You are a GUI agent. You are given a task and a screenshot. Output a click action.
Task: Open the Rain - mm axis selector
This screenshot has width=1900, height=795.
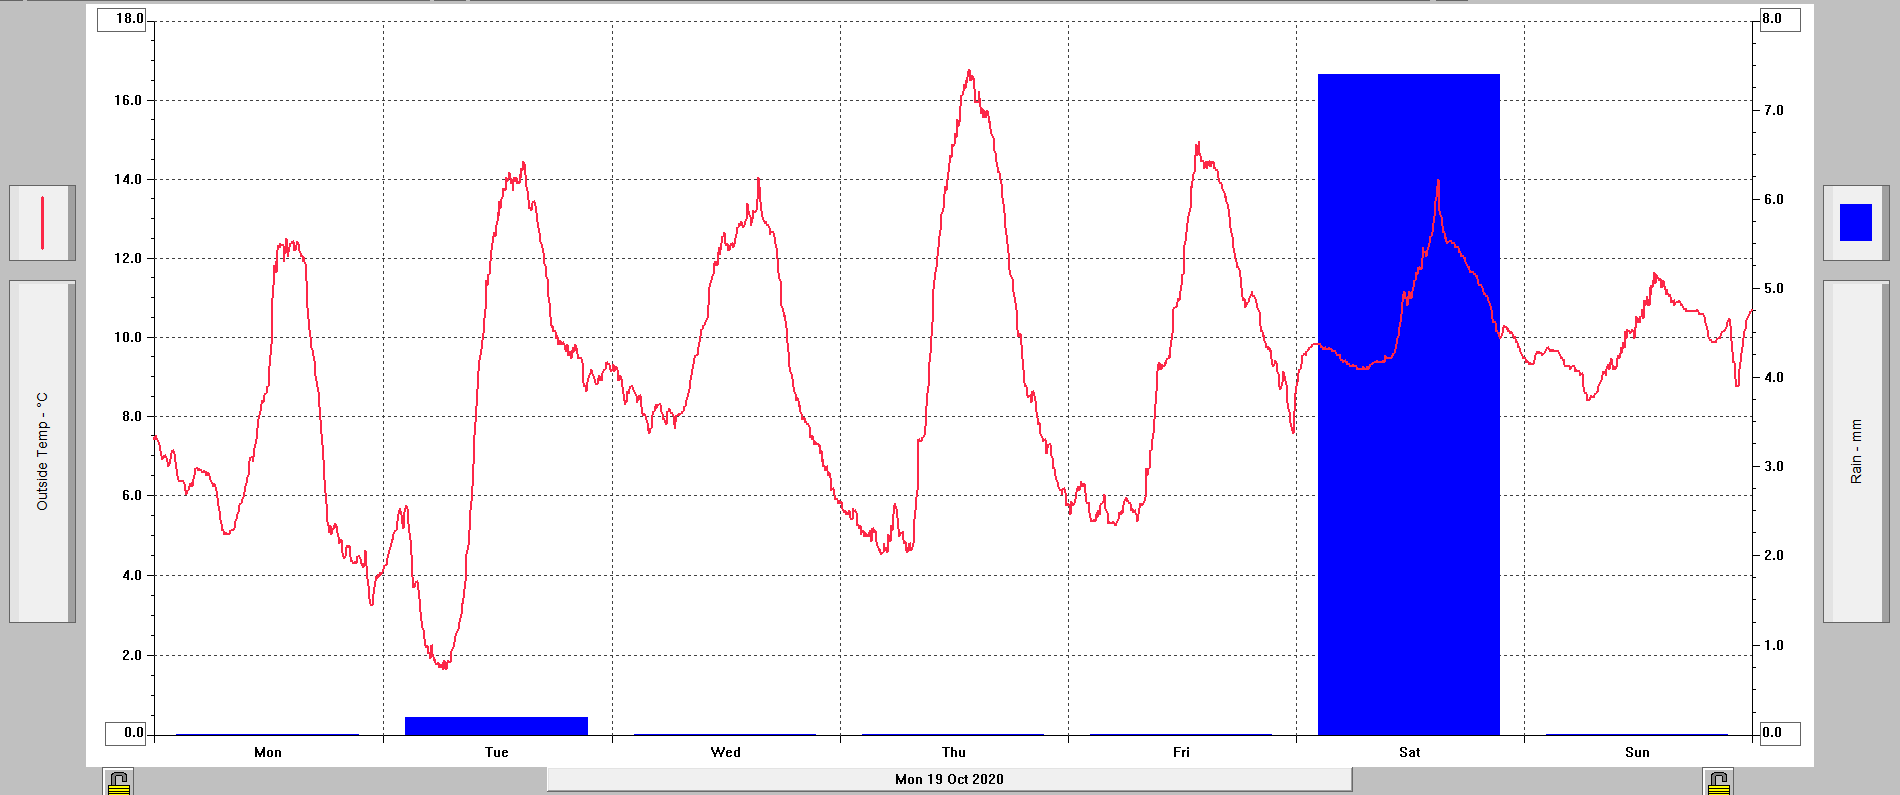[x=1856, y=451]
